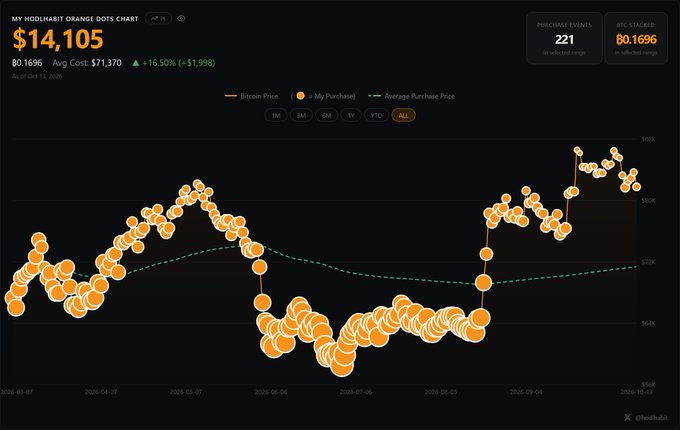Click the 2026-10-13 date label
Viewport: 680px width, 430px height.
[x=636, y=392]
